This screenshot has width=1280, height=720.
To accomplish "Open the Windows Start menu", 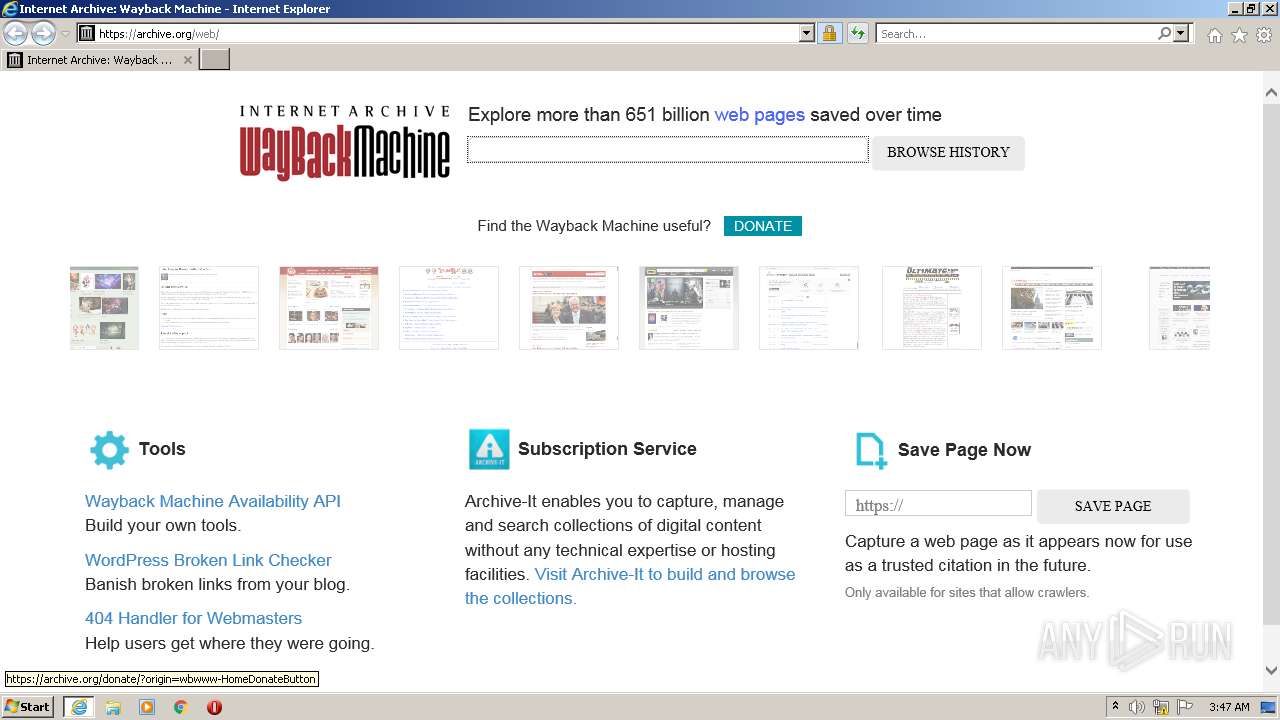I will click(28, 707).
